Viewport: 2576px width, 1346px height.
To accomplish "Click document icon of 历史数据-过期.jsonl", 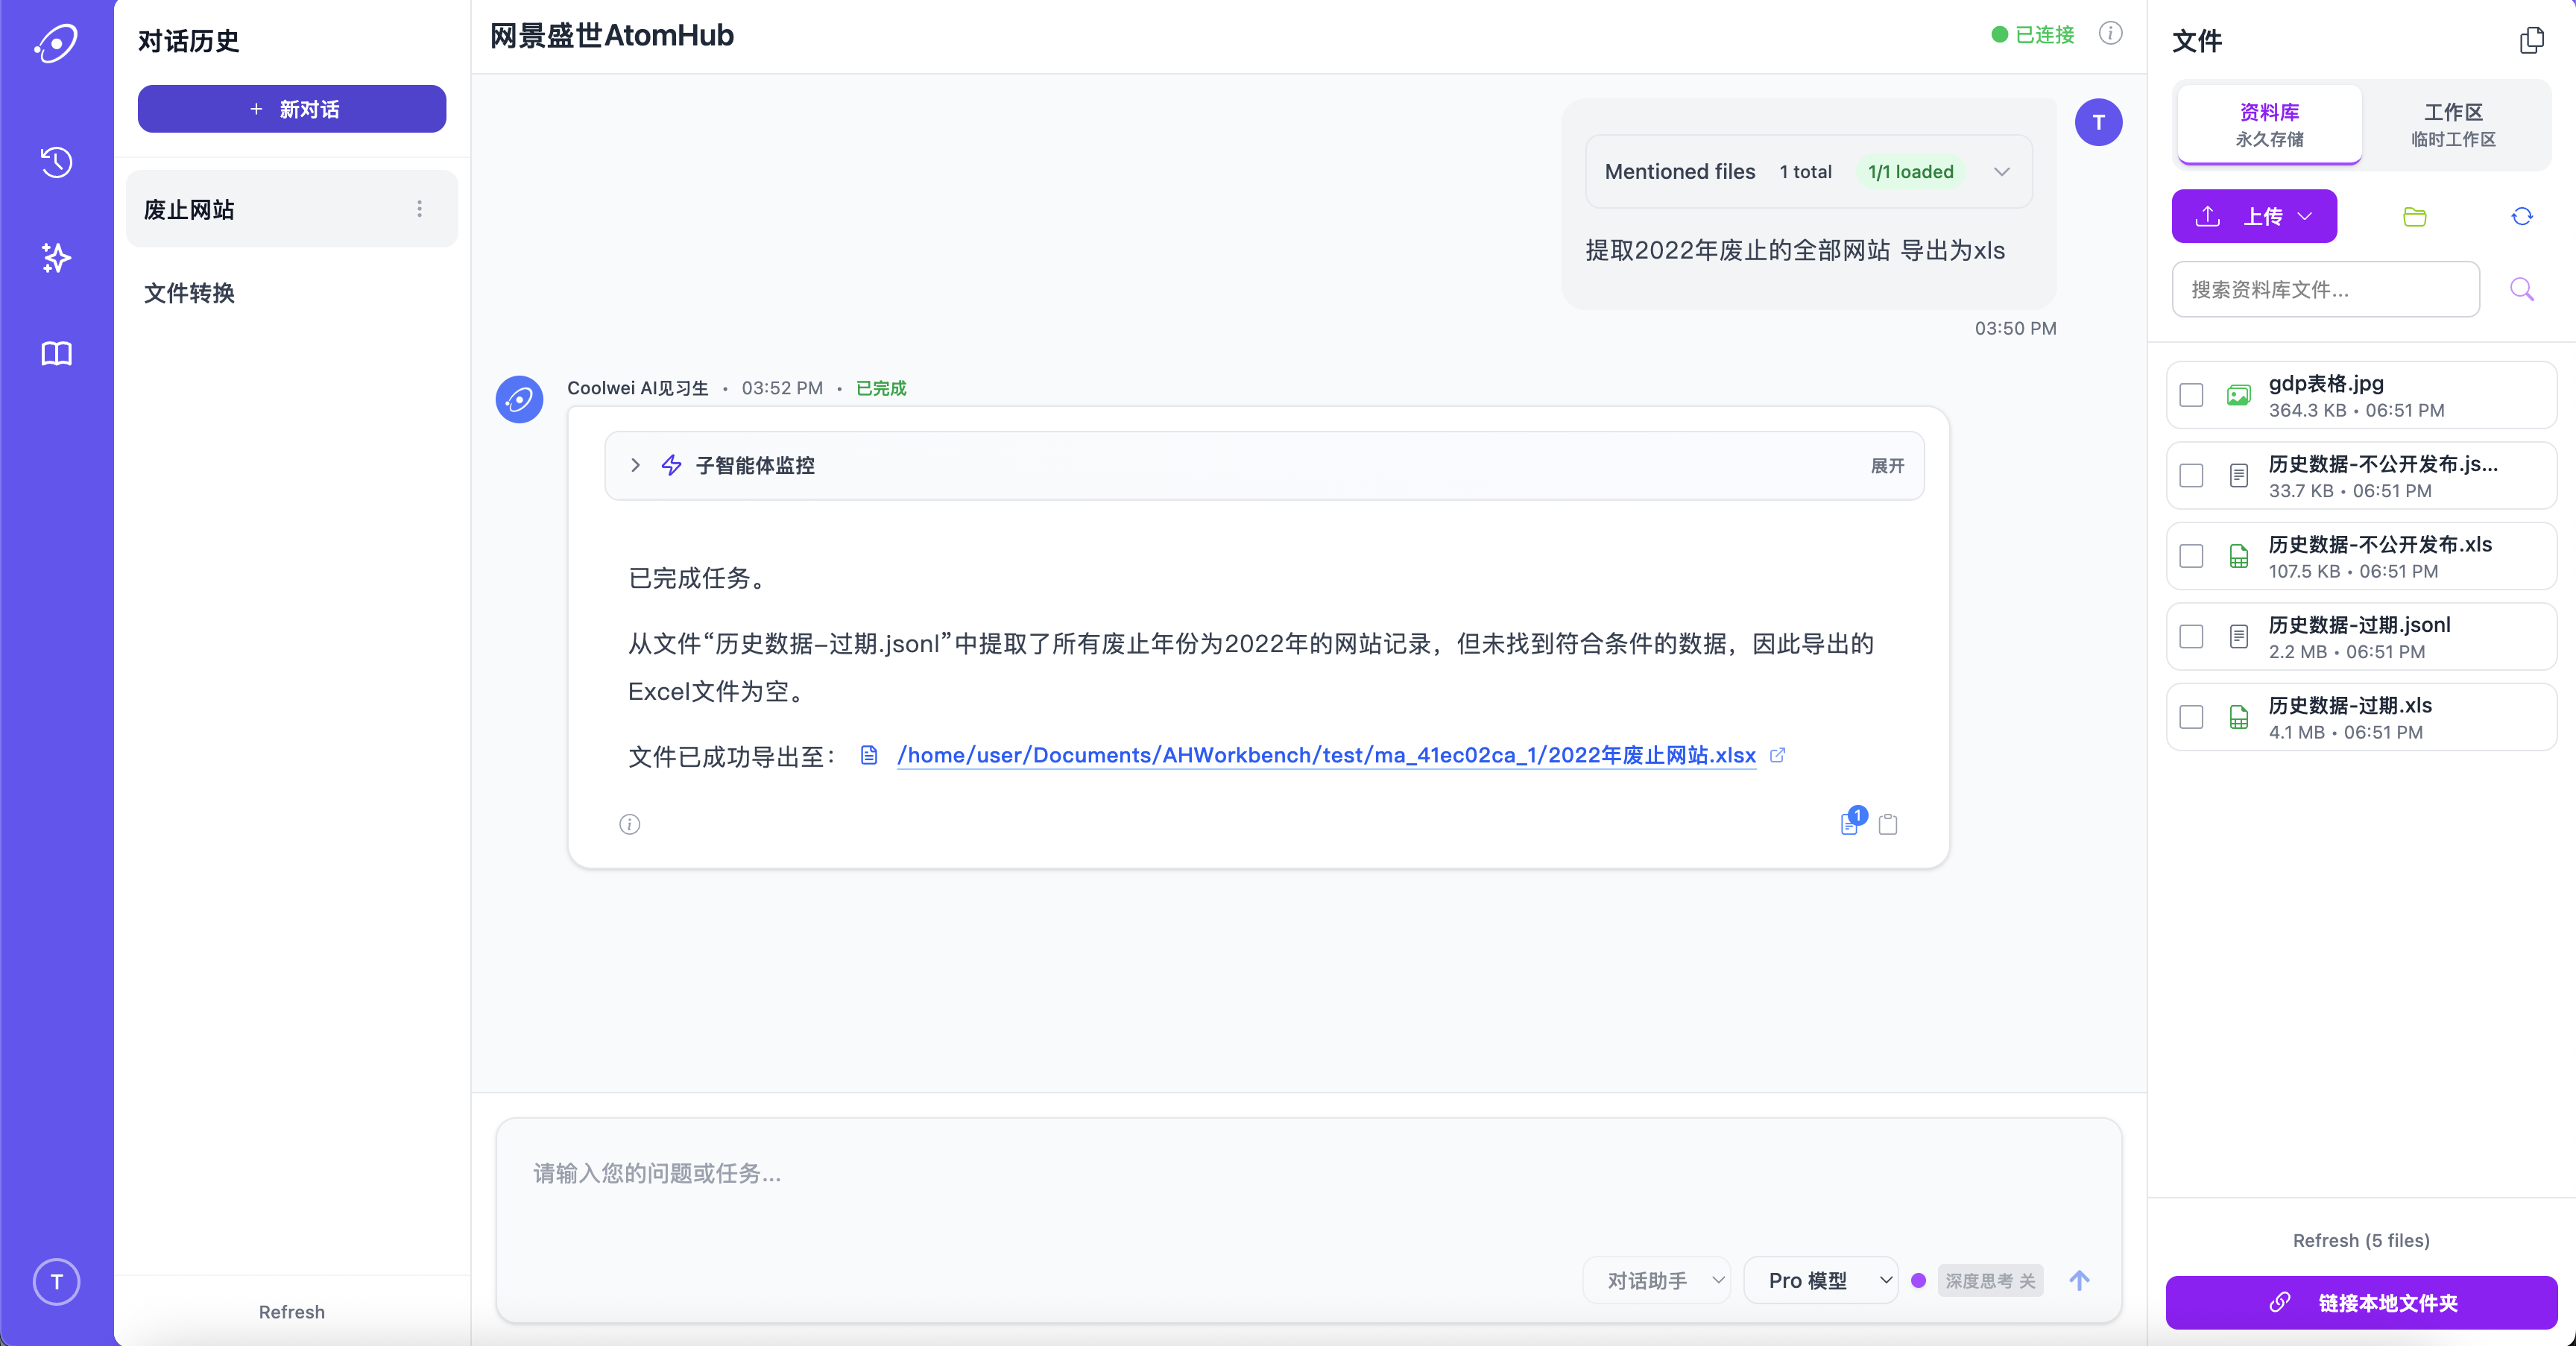I will point(2239,637).
